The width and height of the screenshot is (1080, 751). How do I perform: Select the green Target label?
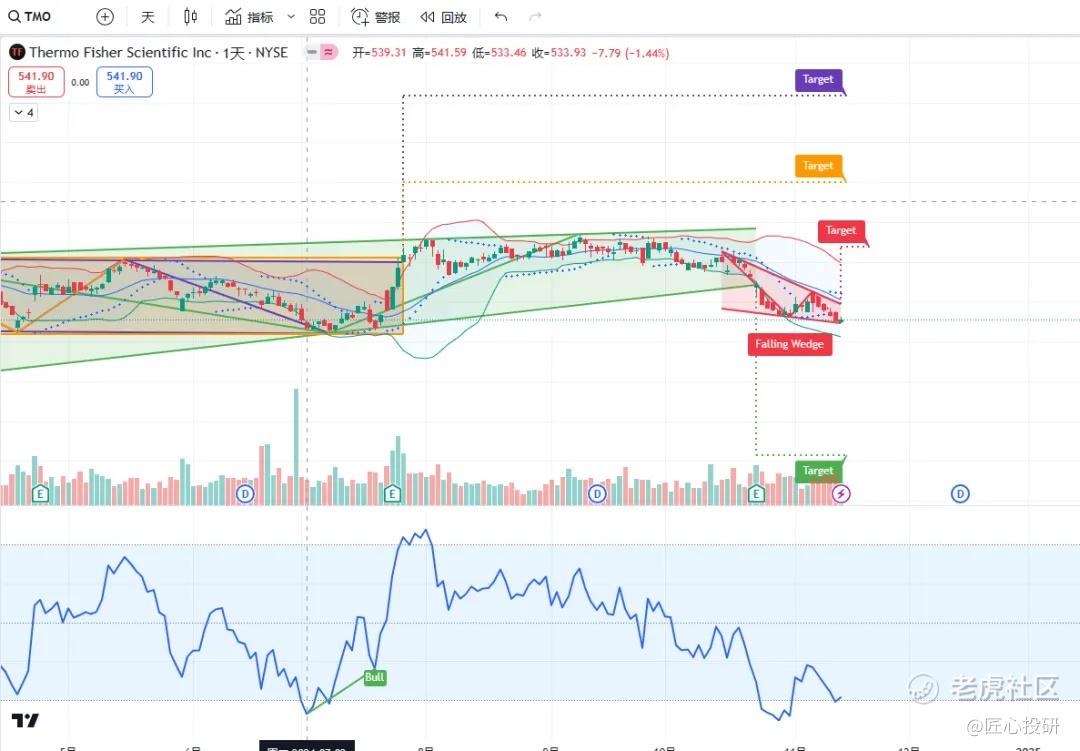(x=818, y=471)
